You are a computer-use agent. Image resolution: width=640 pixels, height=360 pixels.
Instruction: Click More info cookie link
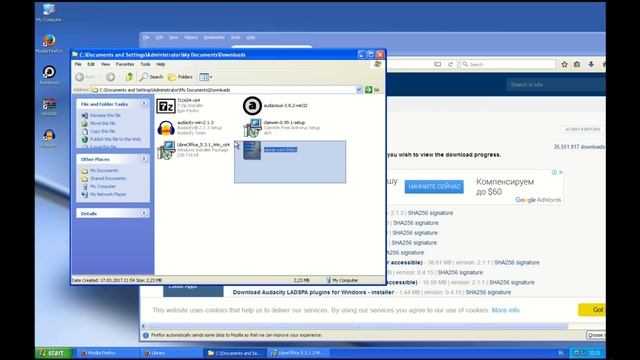click(x=505, y=310)
